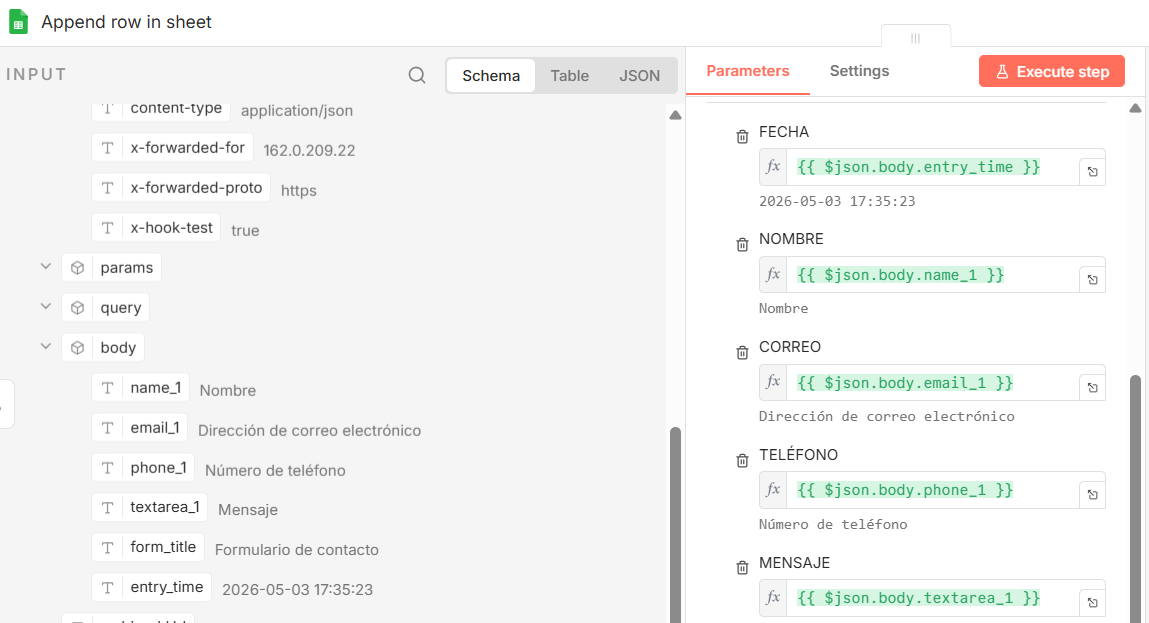Screen dimensions: 1149x623
Task: Open expression editor icon for MENSAJE field
Action: [x=1093, y=602]
